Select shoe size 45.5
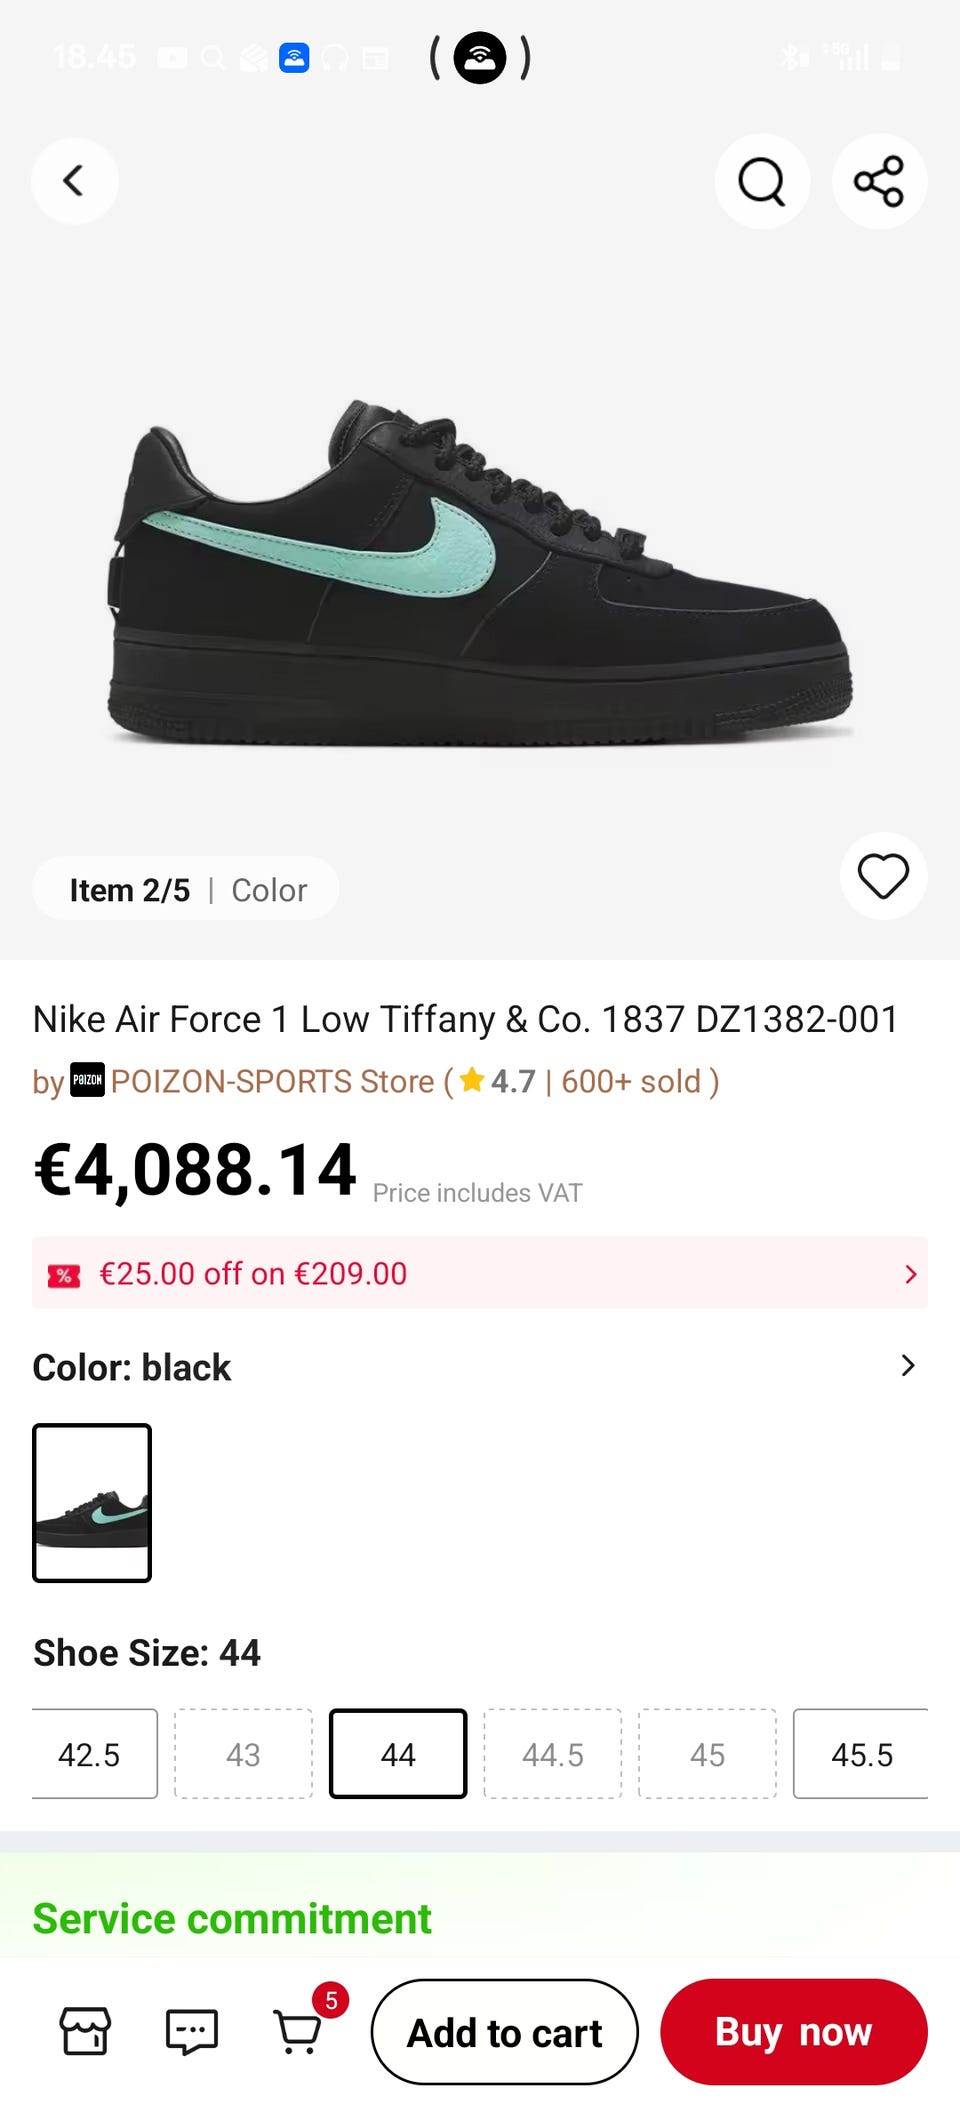960x2112 pixels. [861, 1754]
